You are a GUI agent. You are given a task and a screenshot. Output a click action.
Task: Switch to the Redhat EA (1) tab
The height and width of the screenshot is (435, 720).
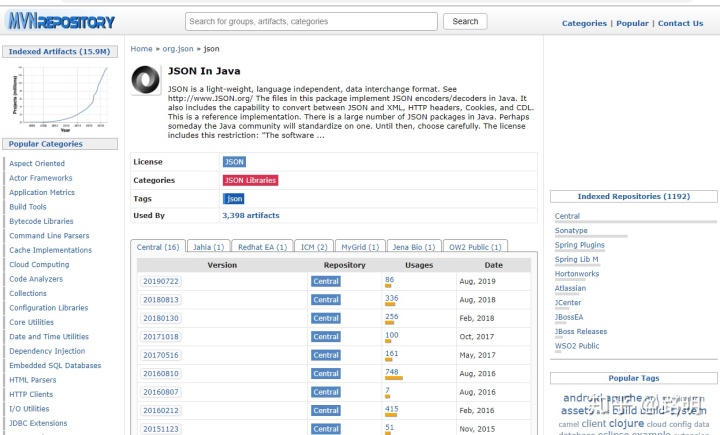click(262, 247)
